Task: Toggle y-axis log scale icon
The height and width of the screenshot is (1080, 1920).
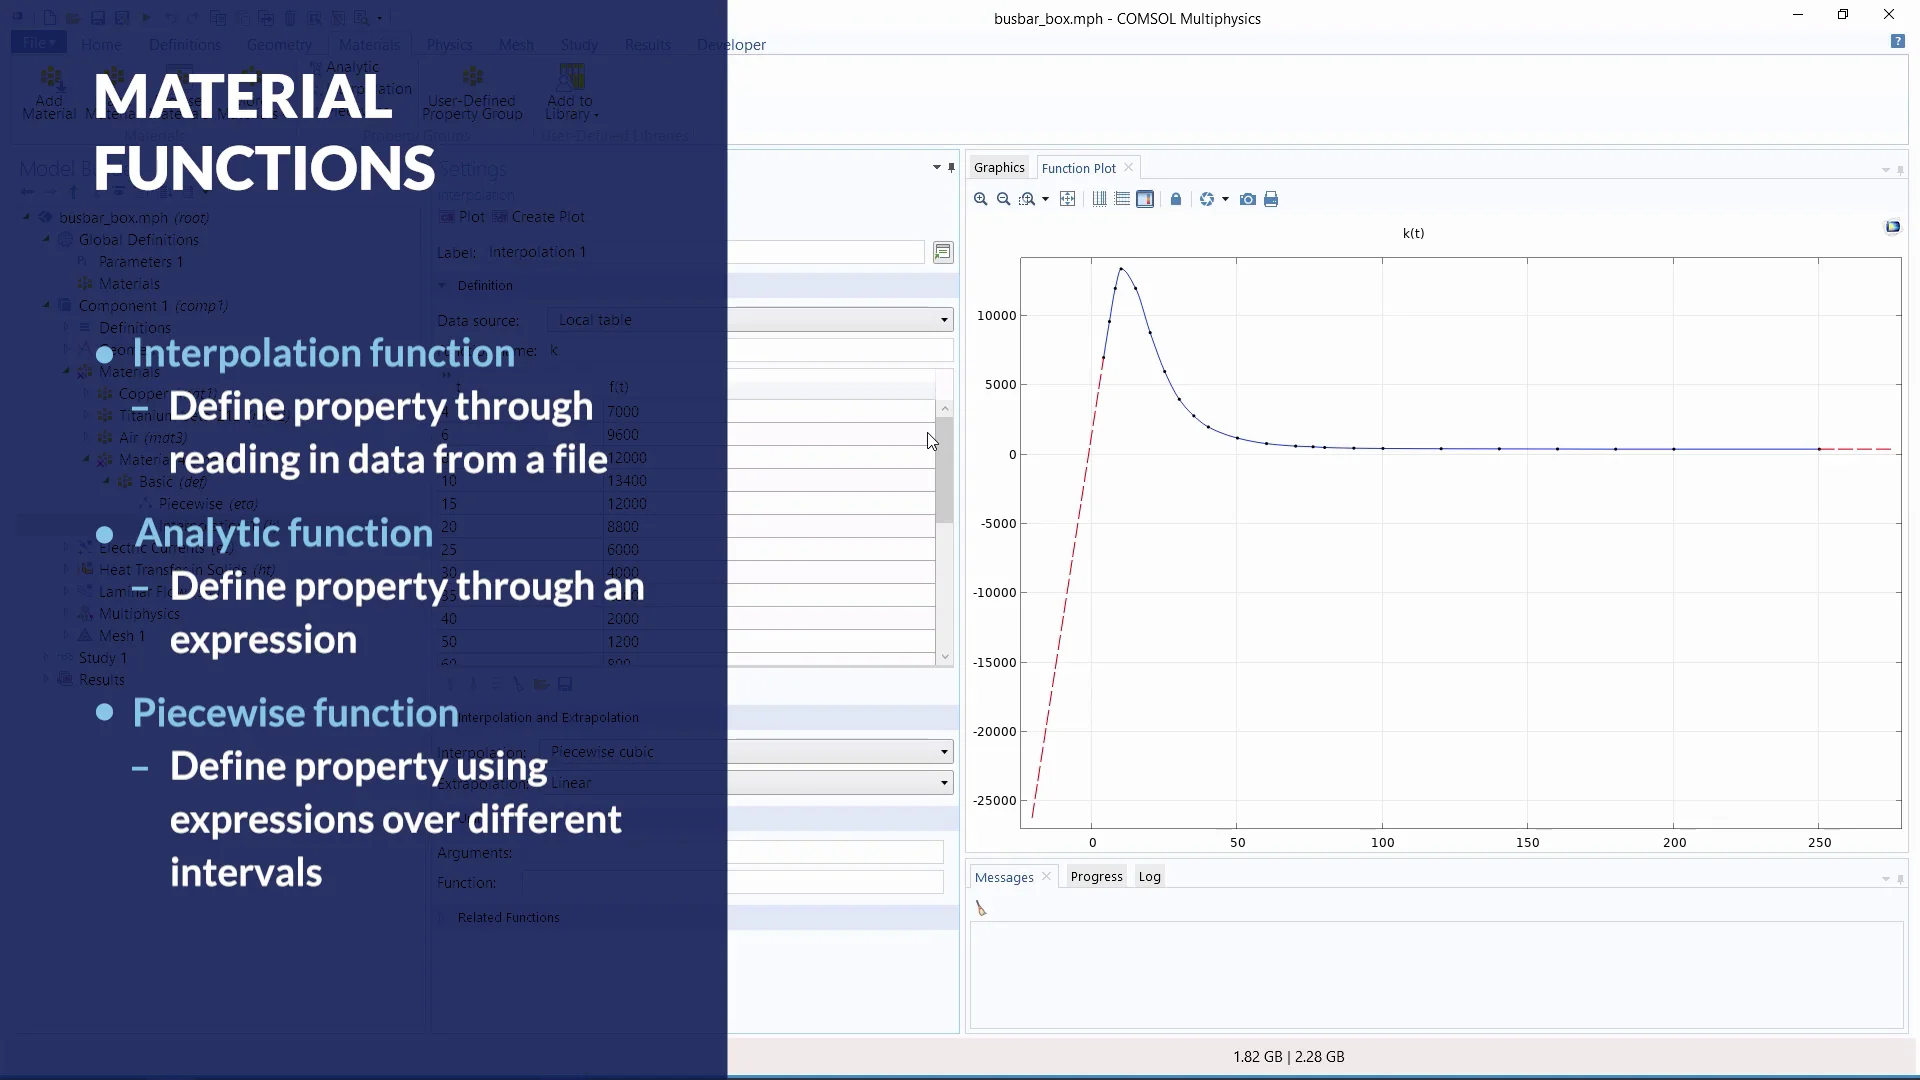Action: pos(1122,199)
